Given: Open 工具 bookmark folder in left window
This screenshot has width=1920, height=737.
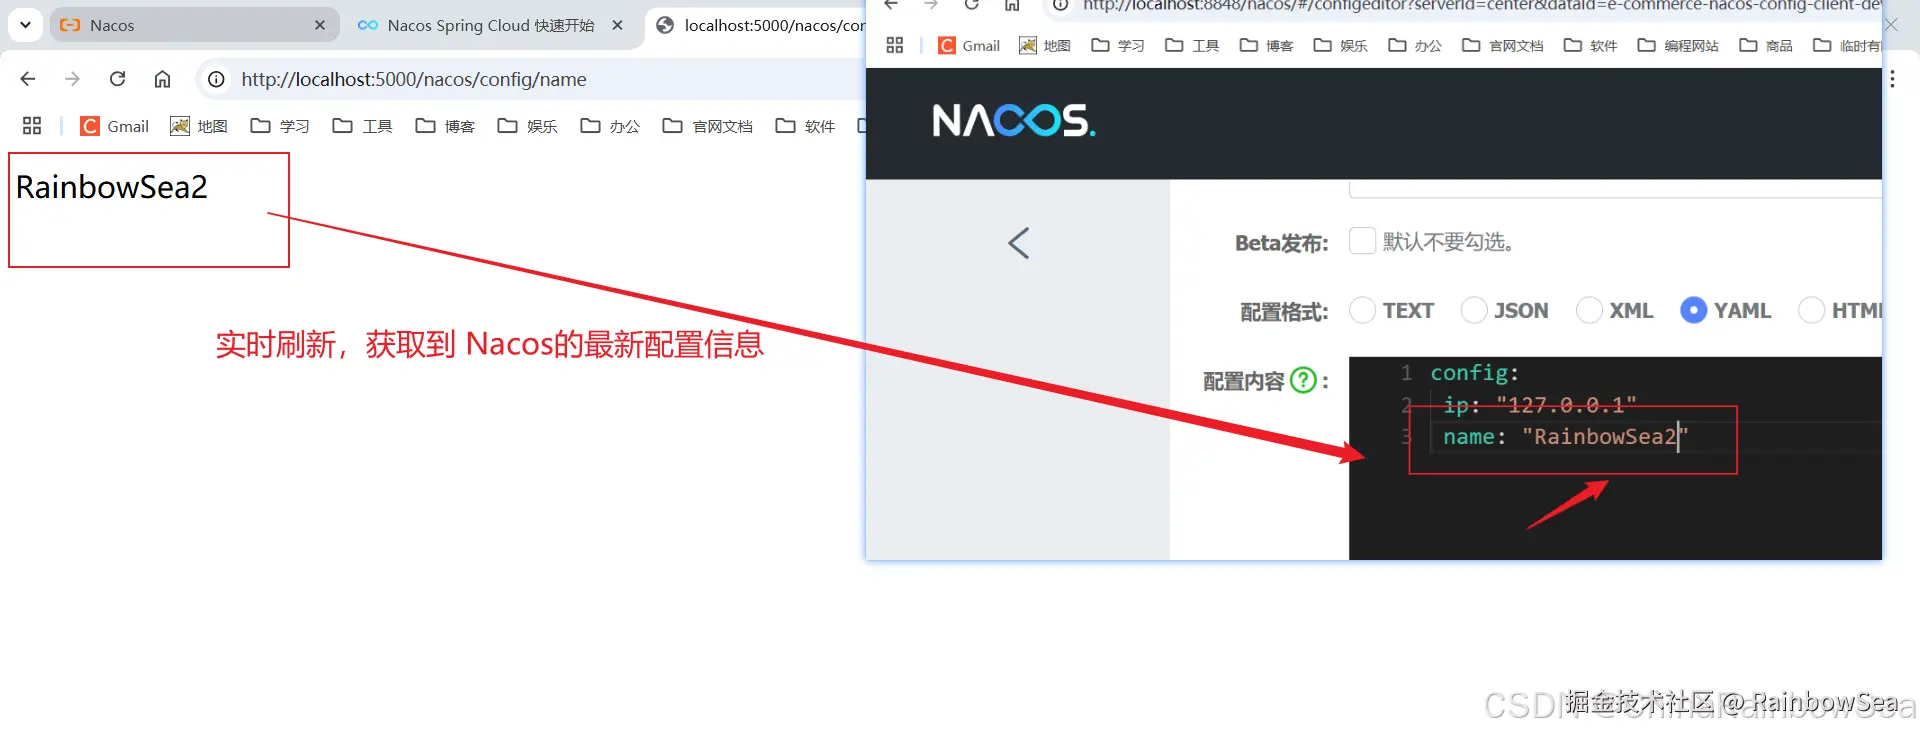Looking at the screenshot, I should pyautogui.click(x=362, y=126).
